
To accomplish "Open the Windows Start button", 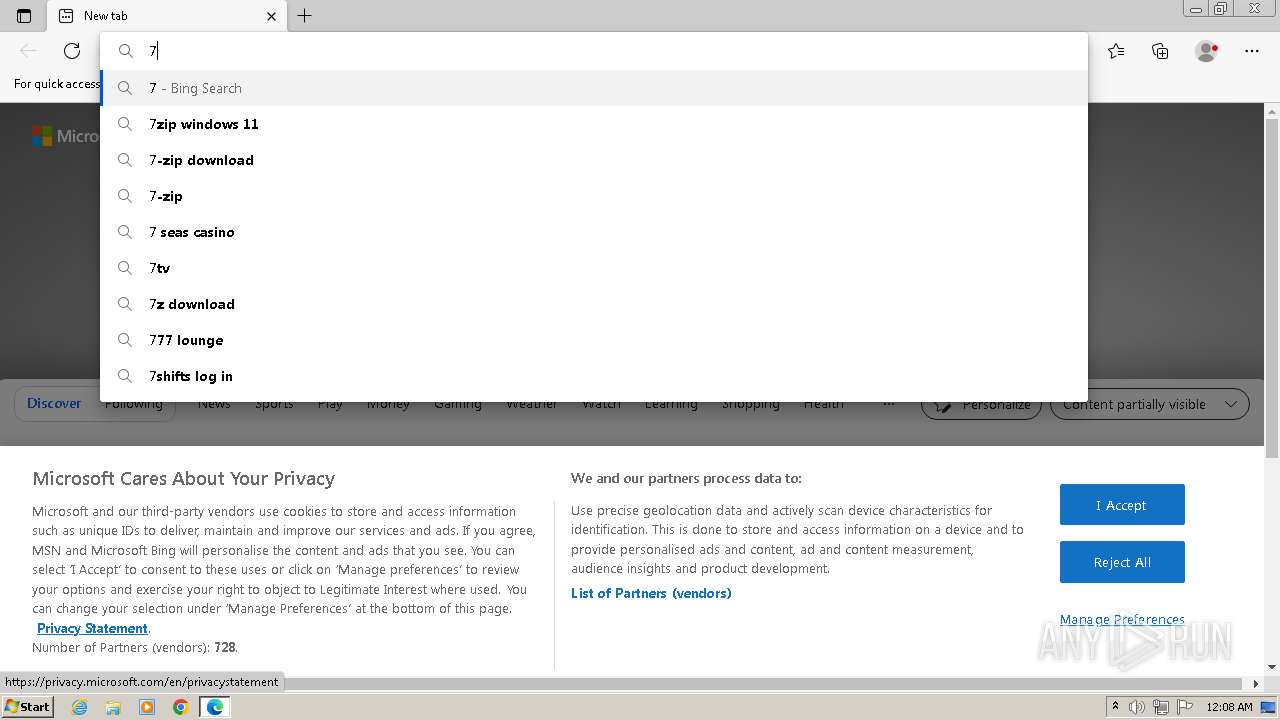I will [x=28, y=707].
